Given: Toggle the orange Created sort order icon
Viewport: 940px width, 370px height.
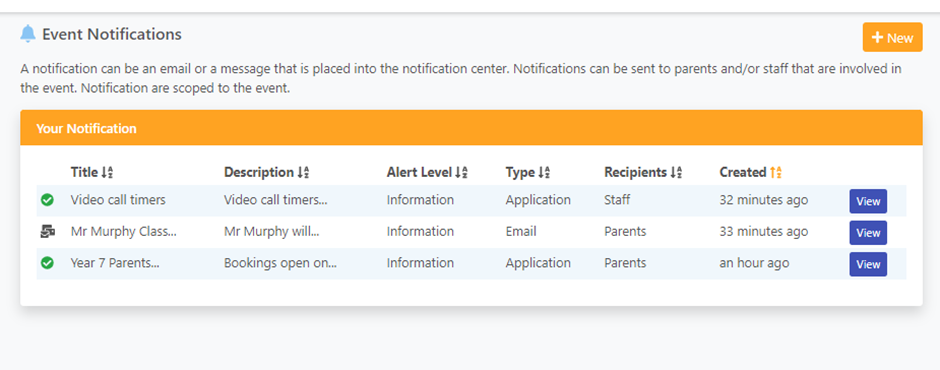Looking at the screenshot, I should pos(776,173).
